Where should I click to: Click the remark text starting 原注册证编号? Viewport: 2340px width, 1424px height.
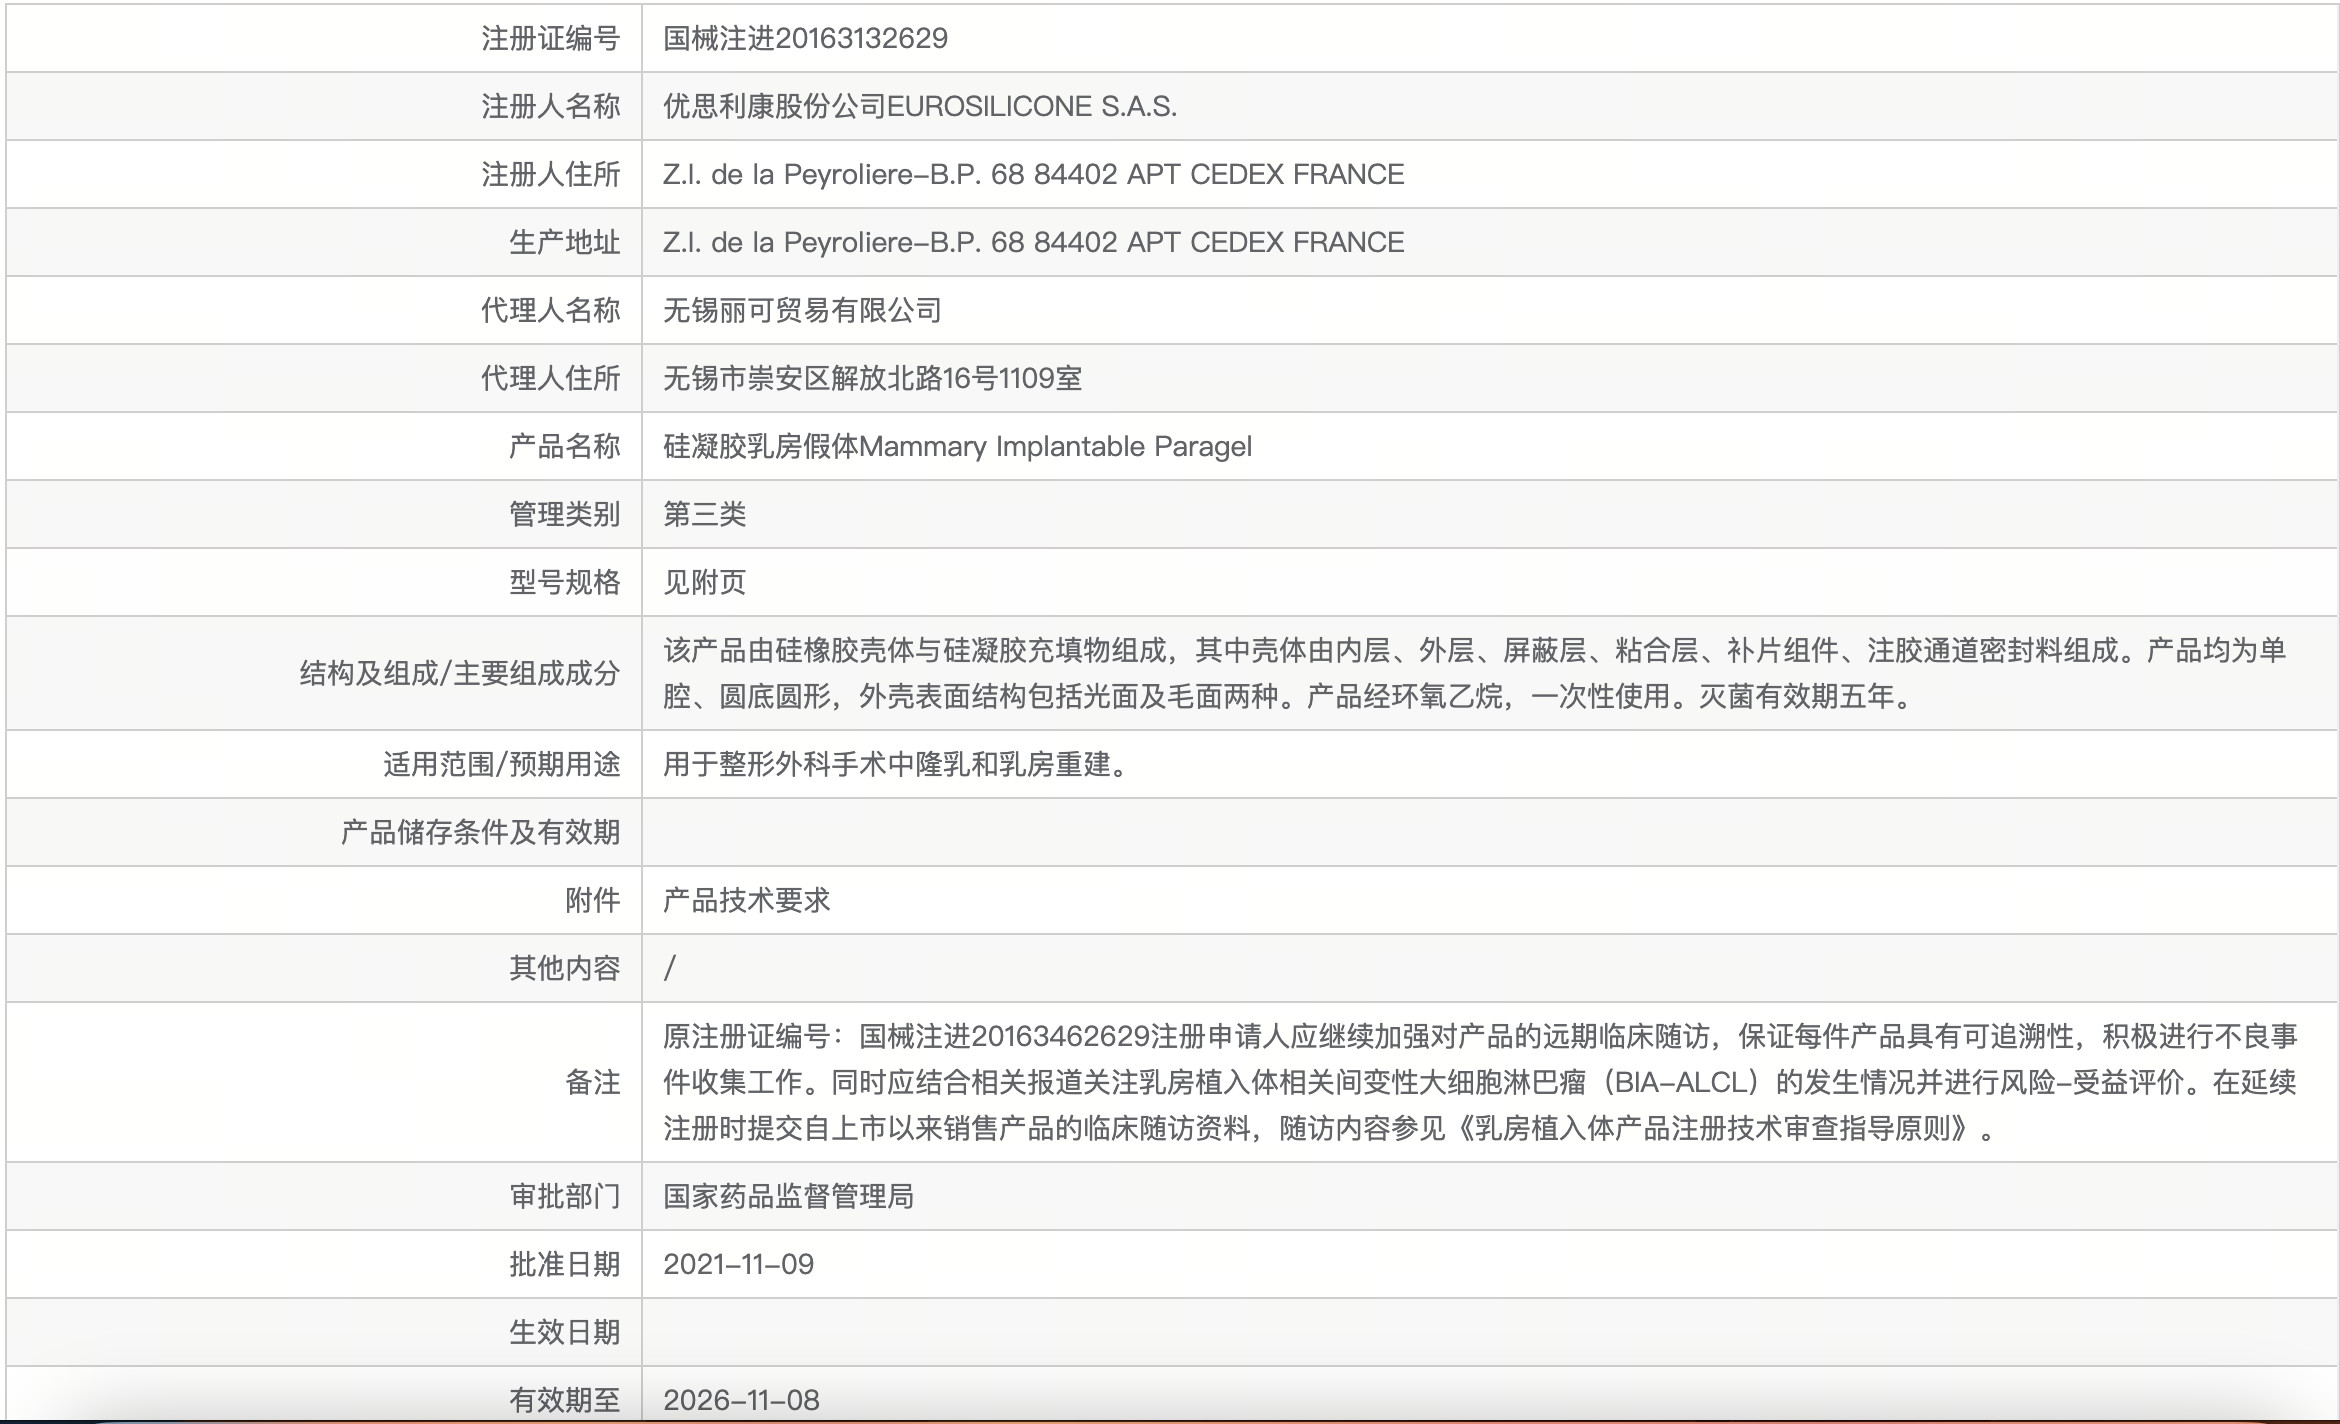tap(1480, 1082)
